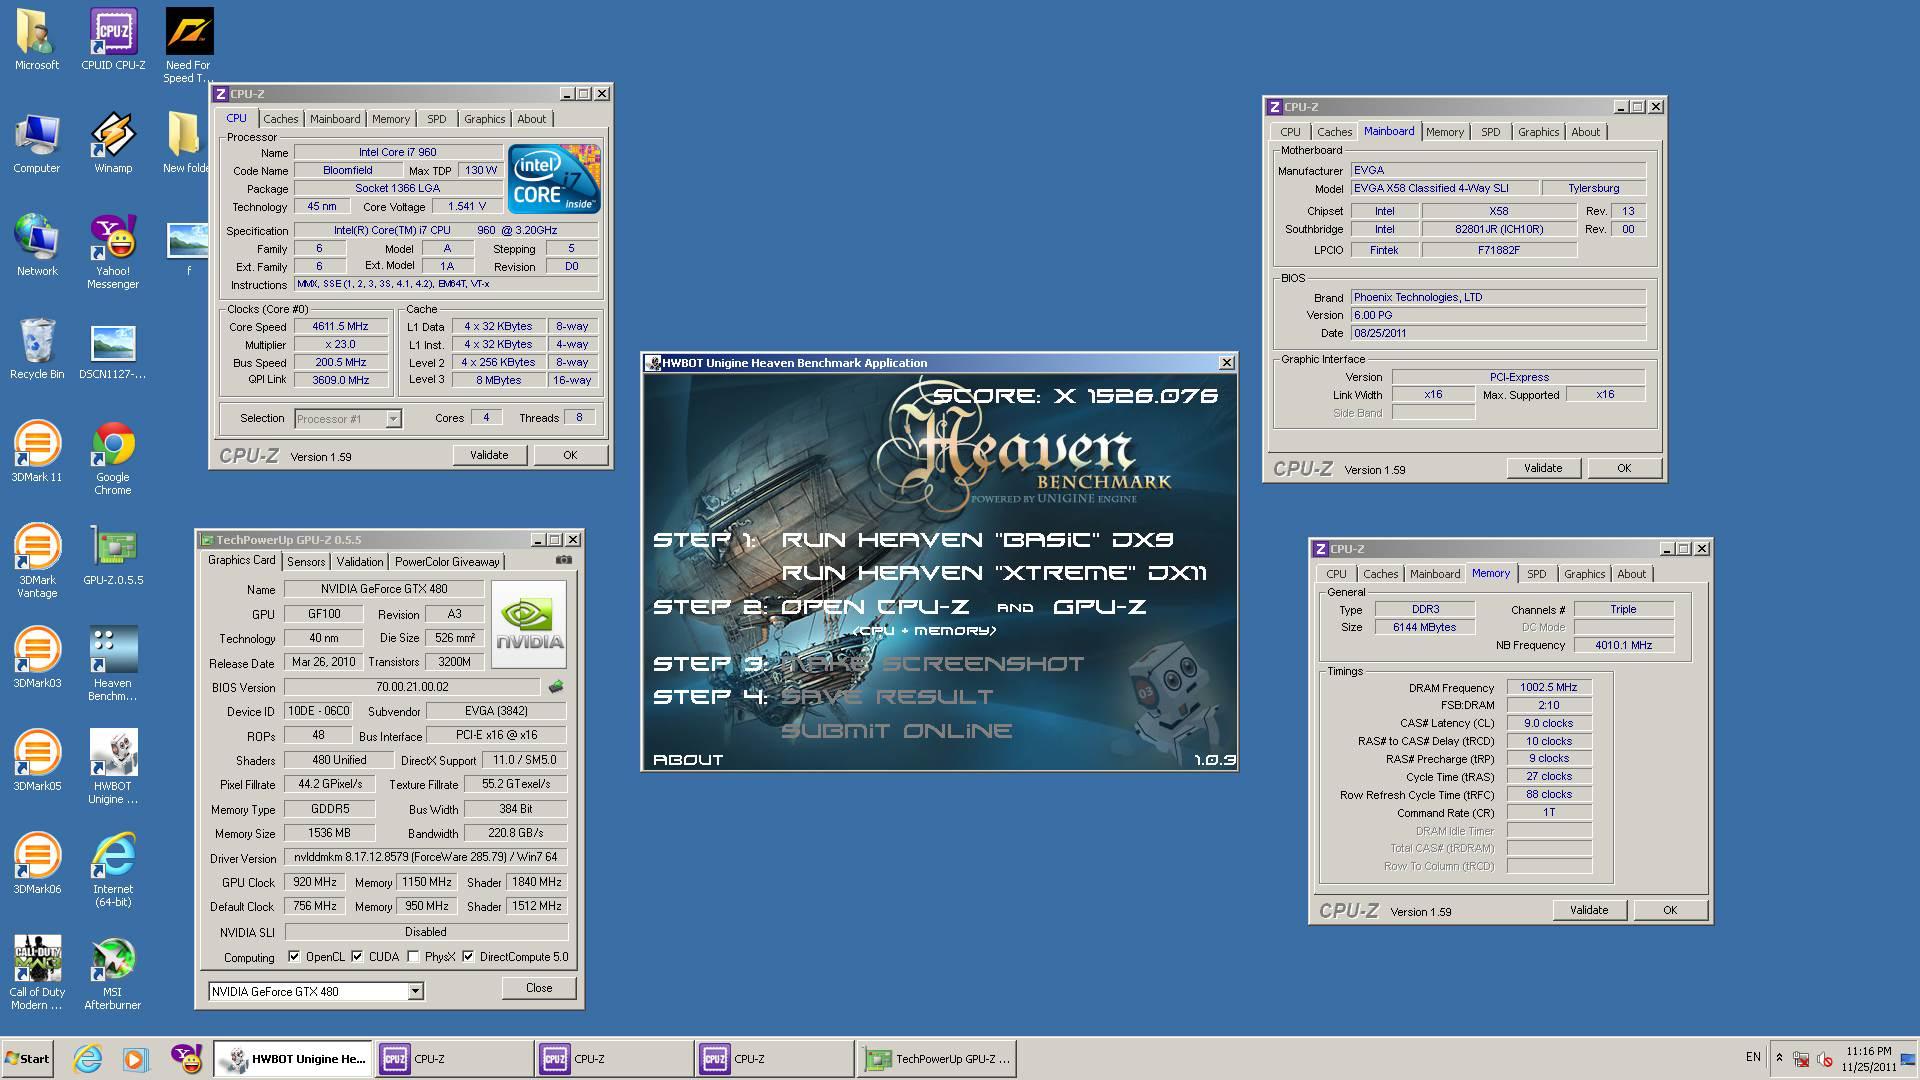1920x1080 pixels.
Task: Click Run Heaven "Basic" DX9
Action: point(977,540)
